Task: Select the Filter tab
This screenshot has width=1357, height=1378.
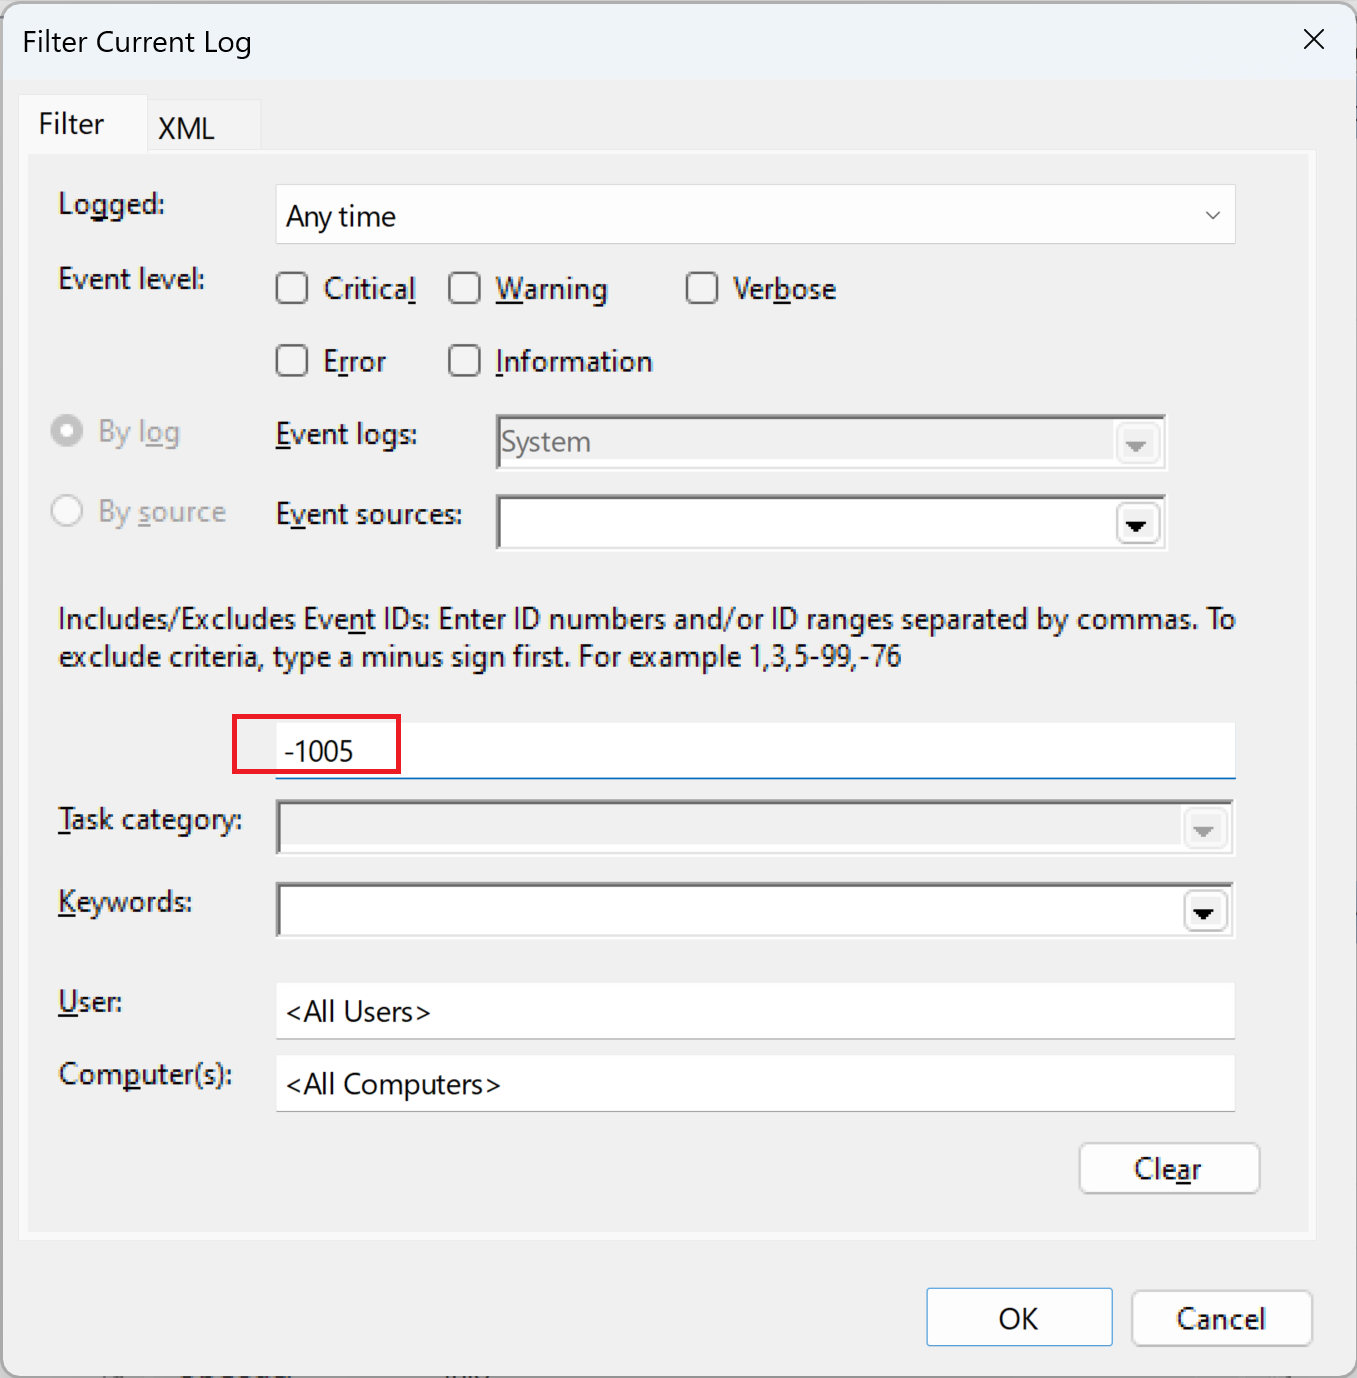Action: point(70,123)
